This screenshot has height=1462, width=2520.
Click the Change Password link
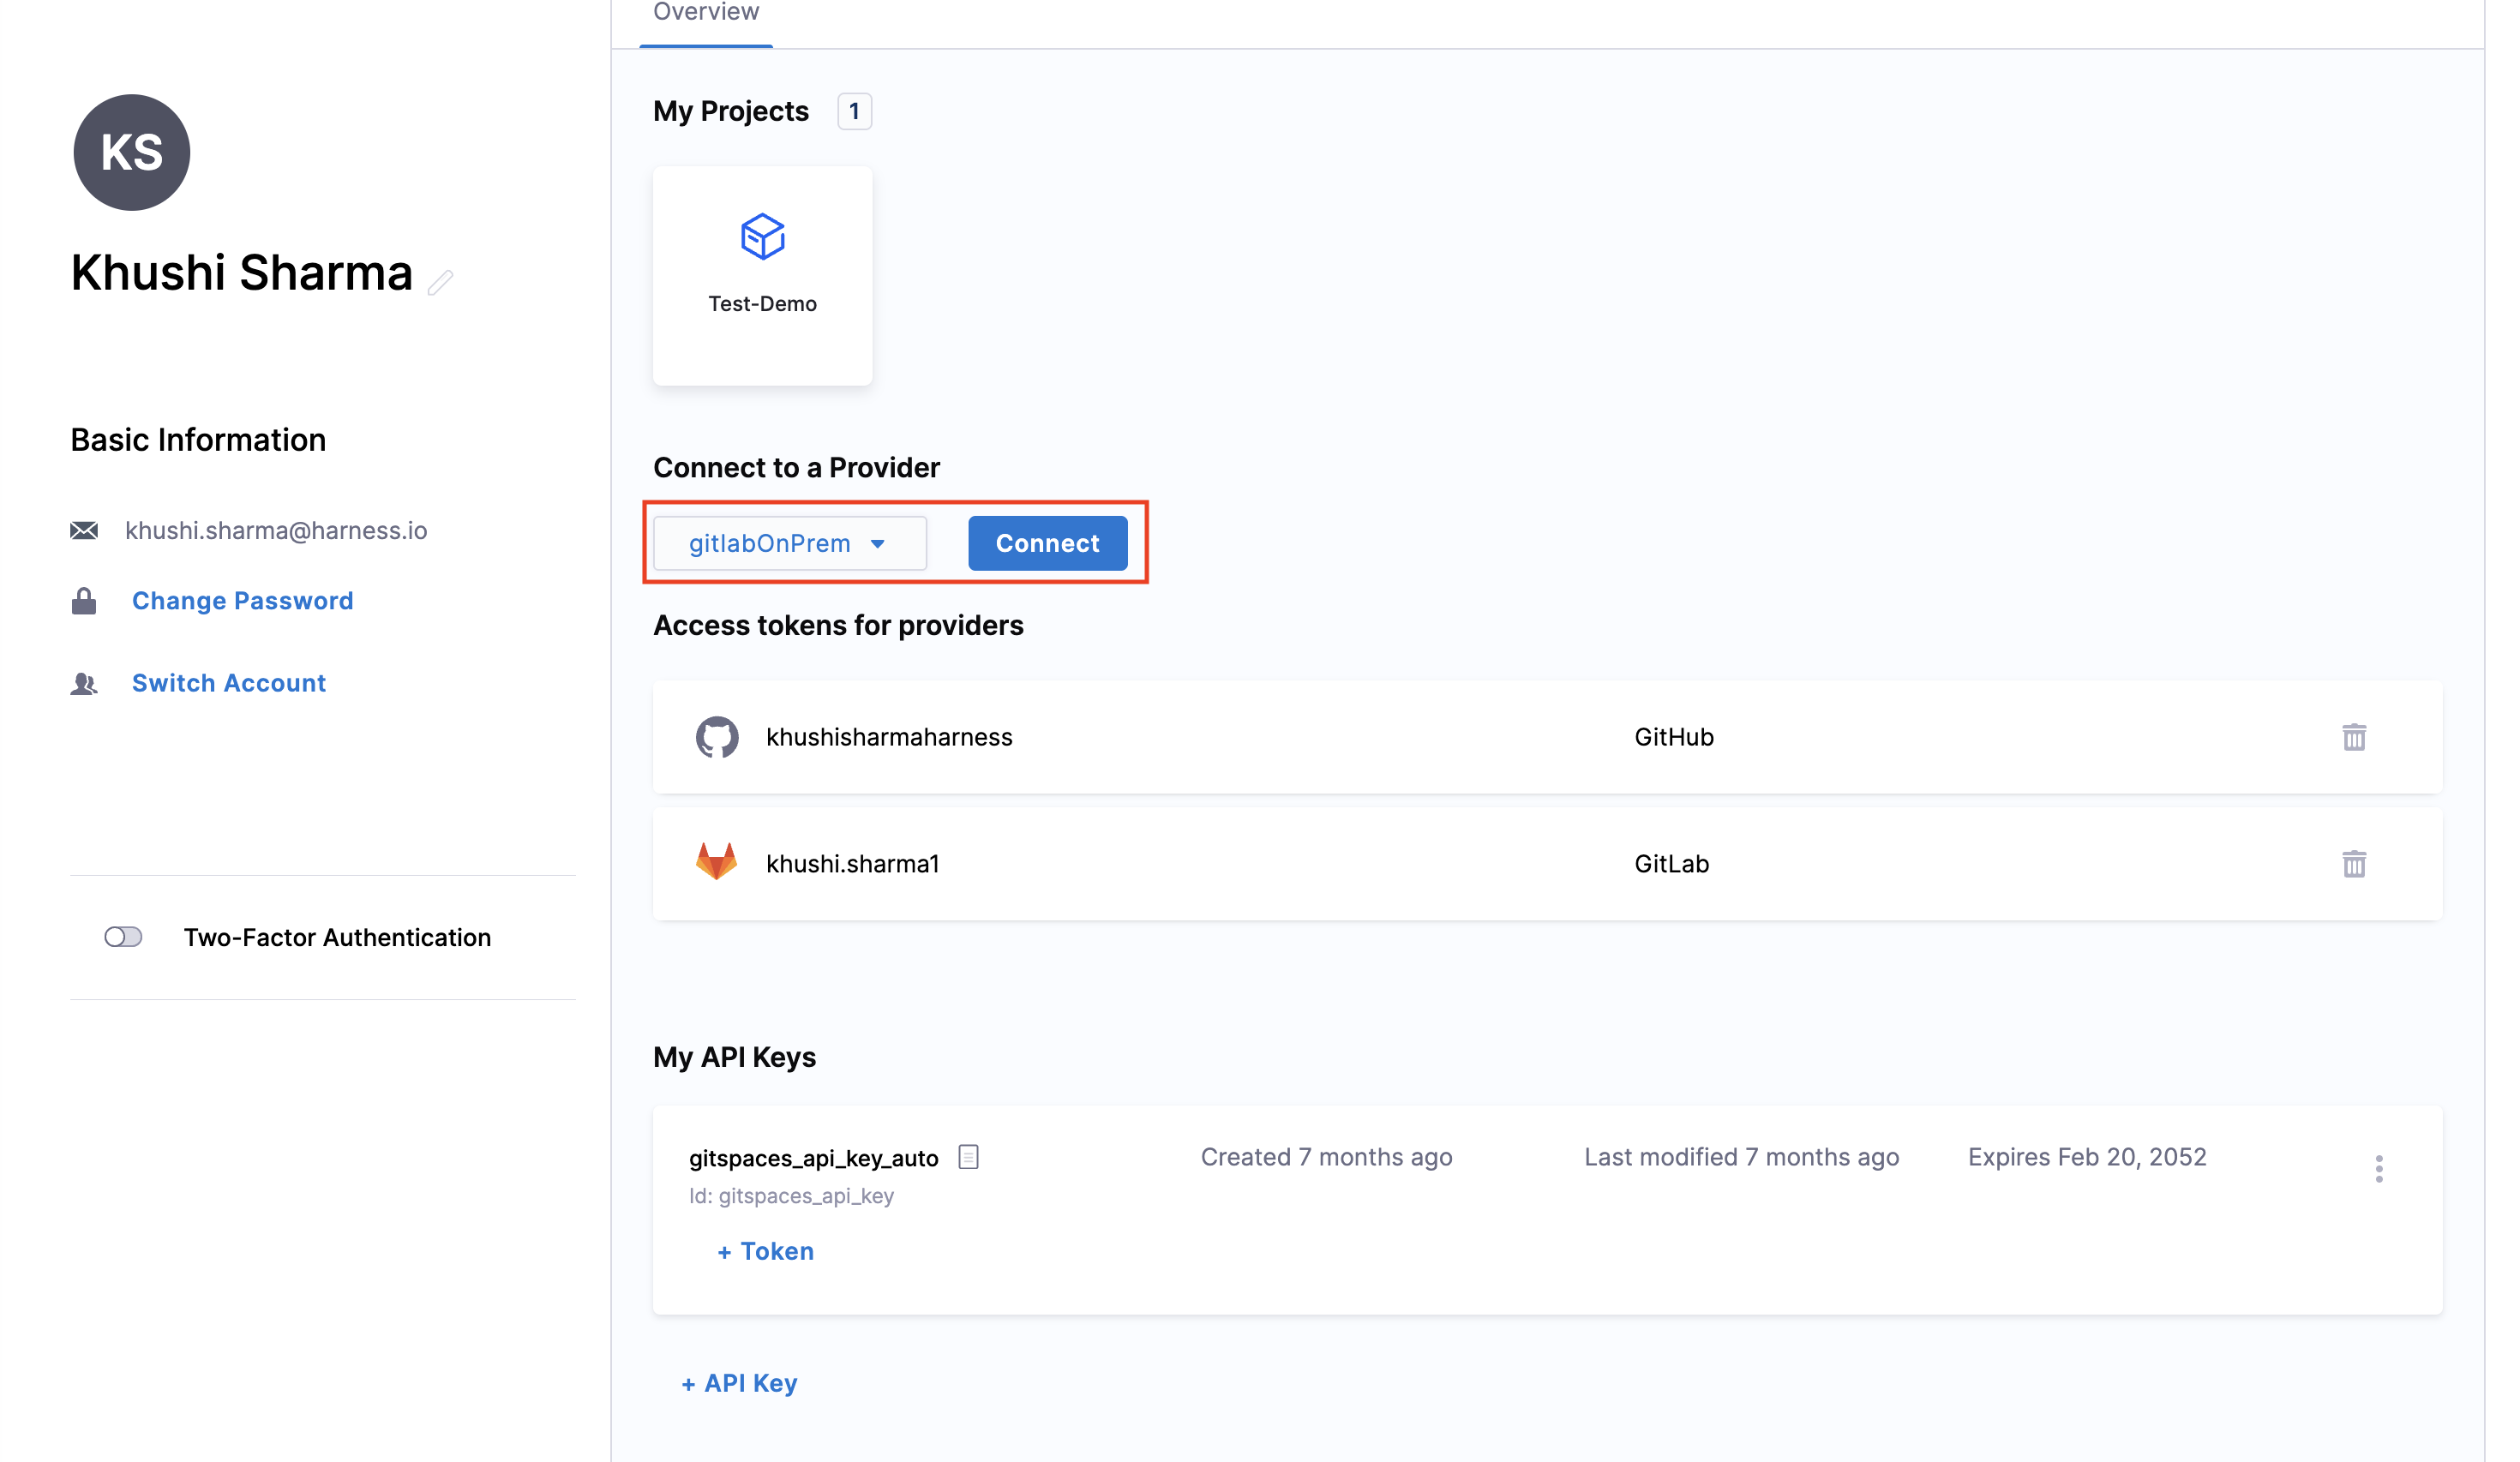tap(242, 601)
